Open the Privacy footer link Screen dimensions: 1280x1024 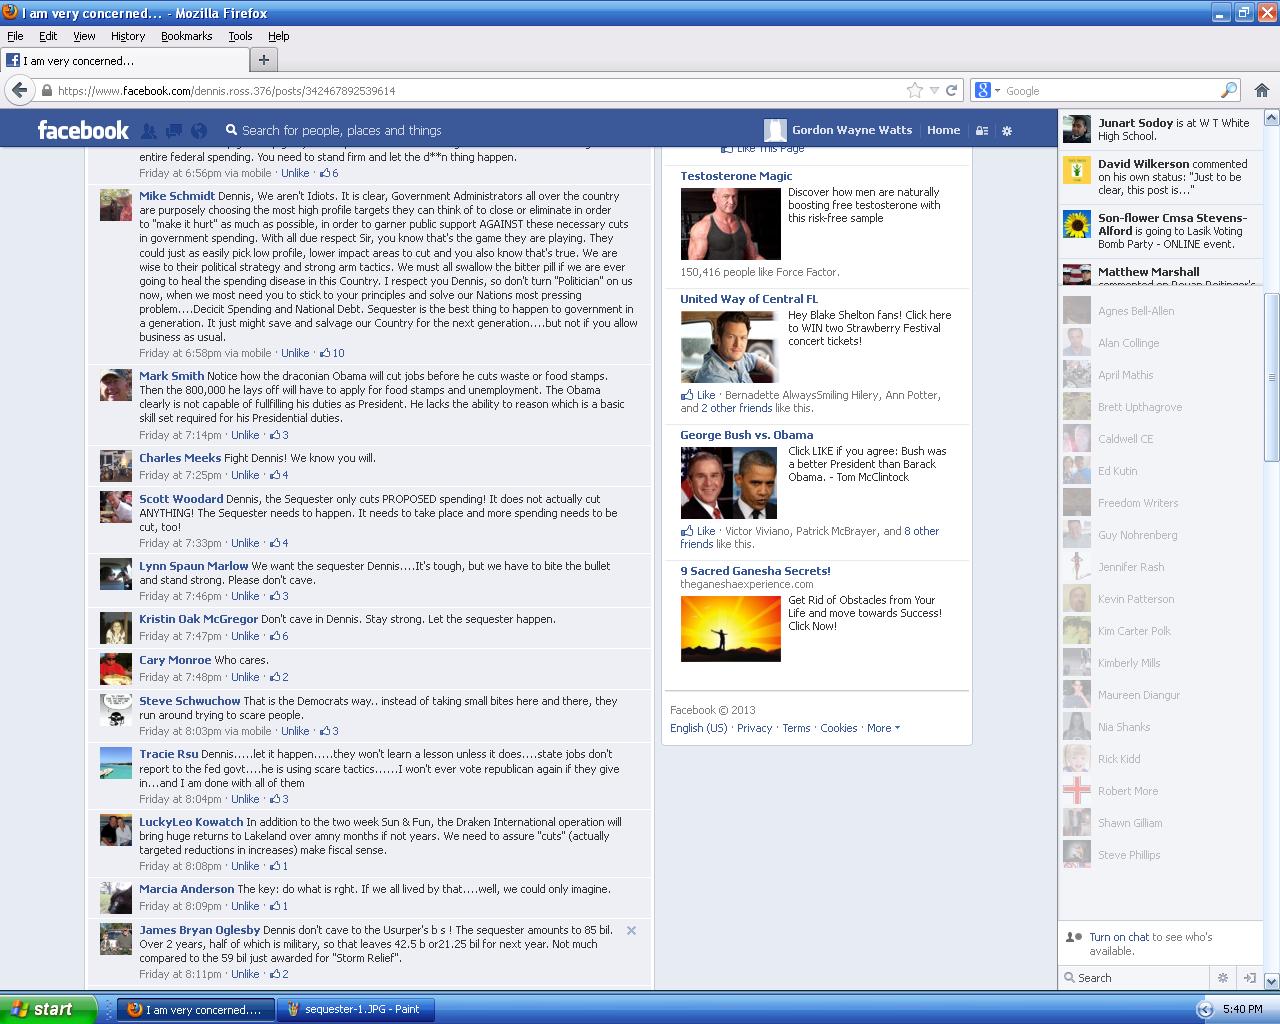pos(754,728)
